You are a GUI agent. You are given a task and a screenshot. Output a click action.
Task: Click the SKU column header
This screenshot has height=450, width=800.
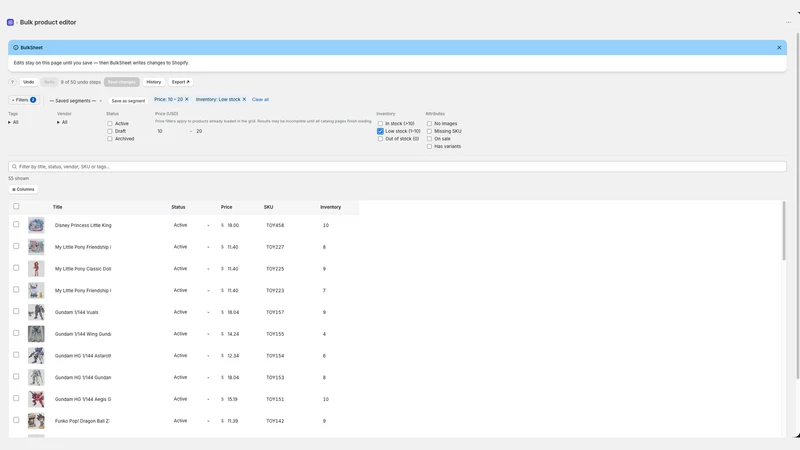coord(268,207)
